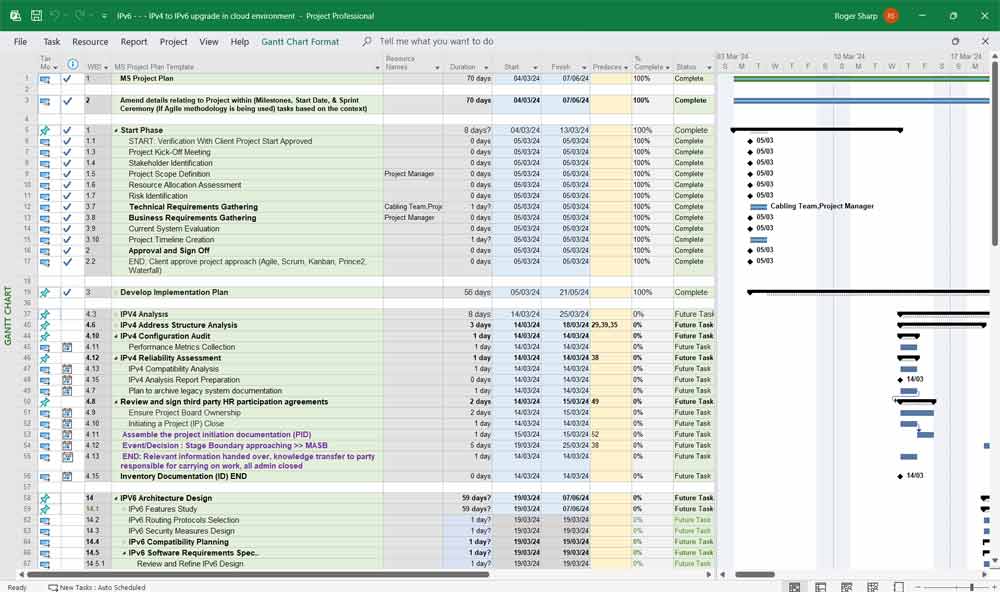1000x592 pixels.
Task: Click checkmark on Develop Implementation Plan row
Action: [x=67, y=293]
